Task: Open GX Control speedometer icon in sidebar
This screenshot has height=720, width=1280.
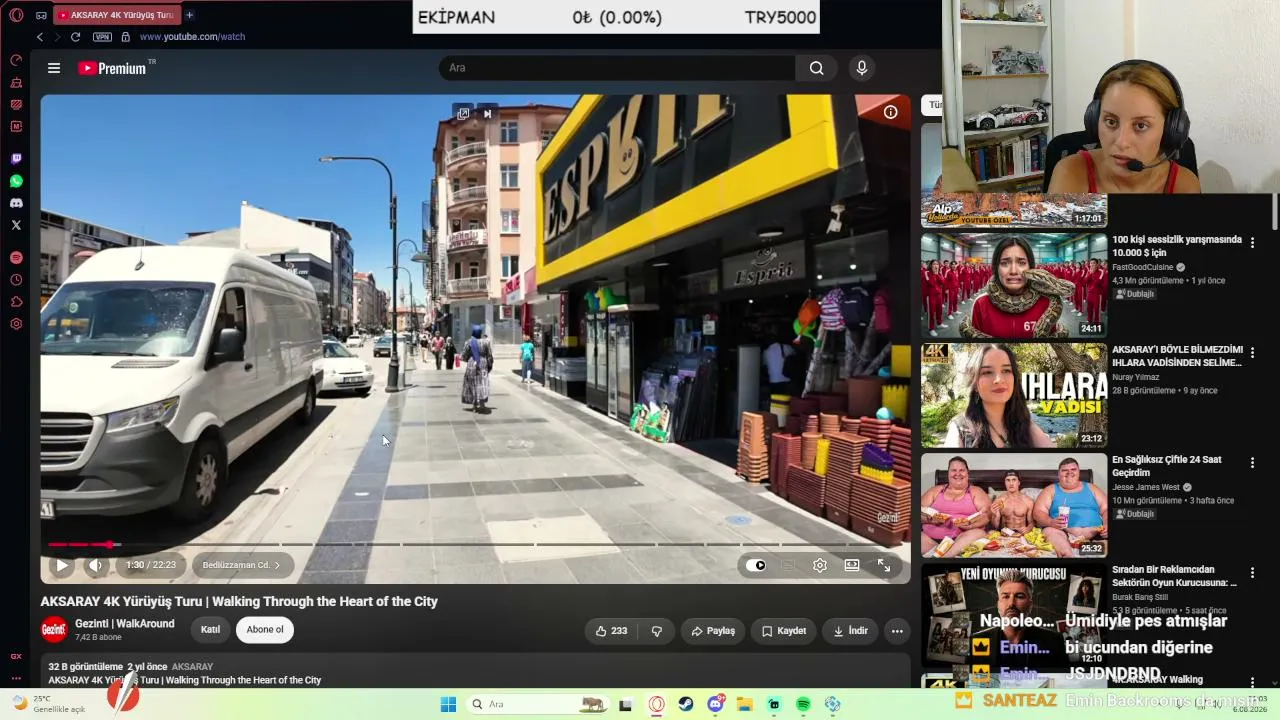Action: (x=16, y=60)
